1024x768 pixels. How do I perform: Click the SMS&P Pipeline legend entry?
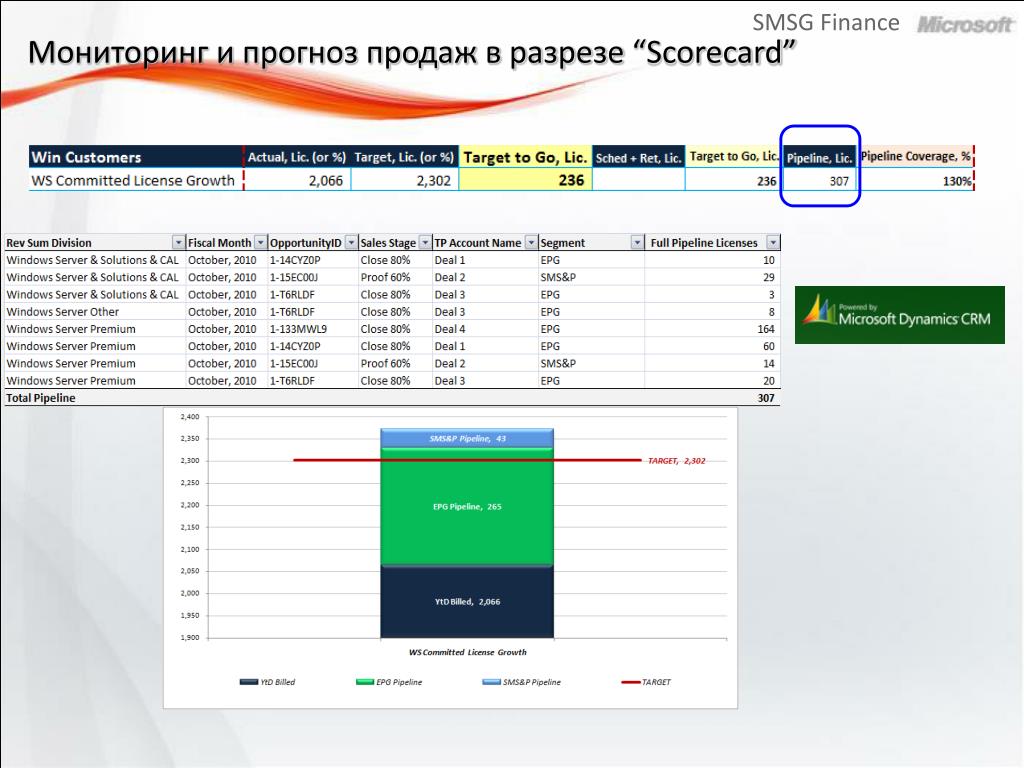(521, 682)
